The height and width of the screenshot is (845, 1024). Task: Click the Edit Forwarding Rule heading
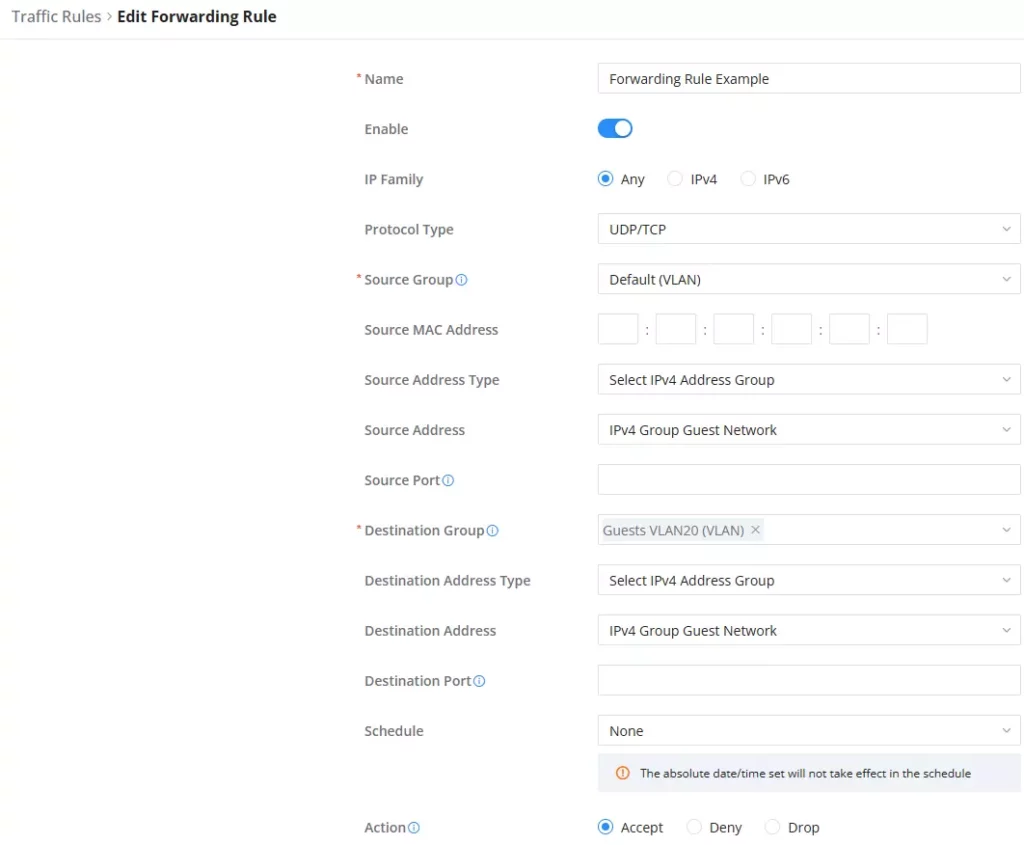coord(197,16)
